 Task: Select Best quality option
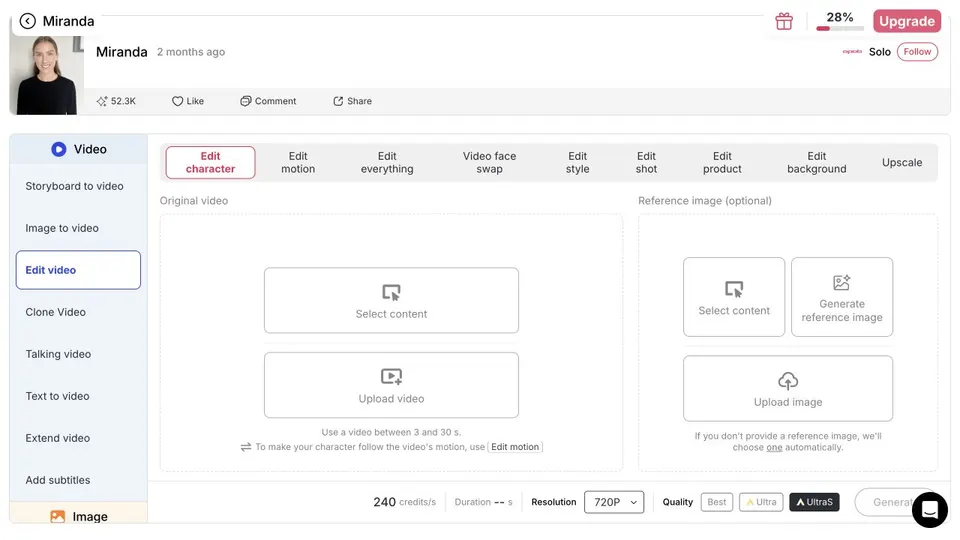click(x=716, y=502)
